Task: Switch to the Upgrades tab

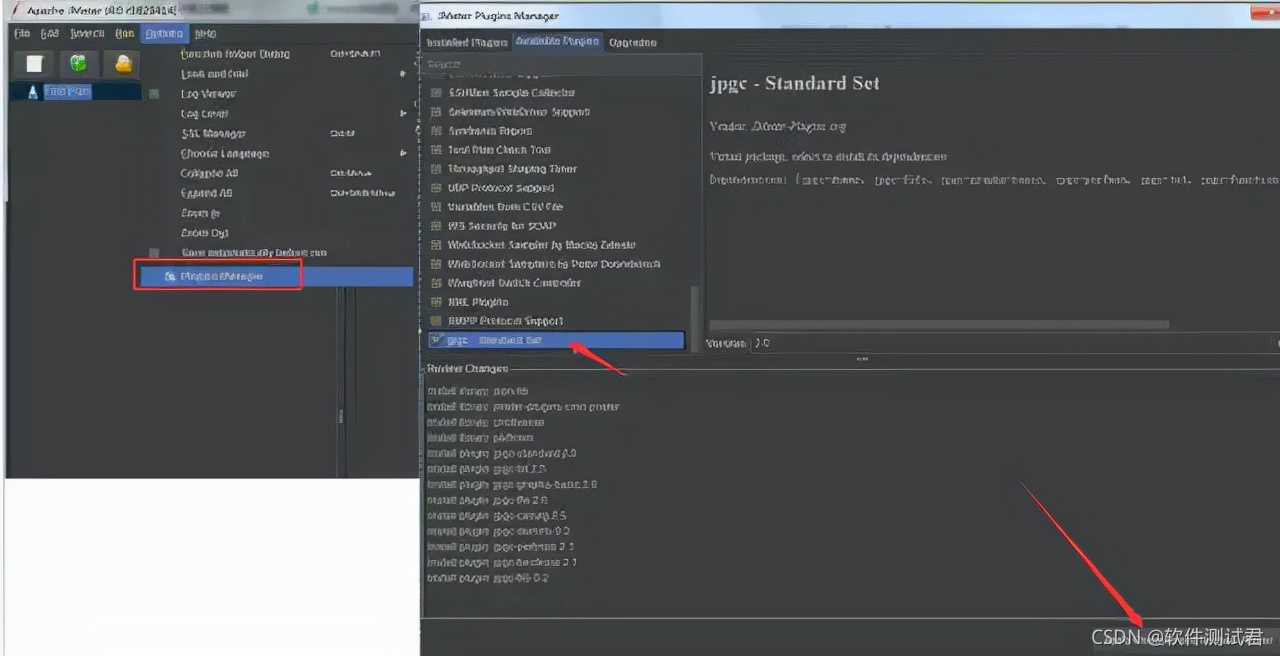Action: 632,42
